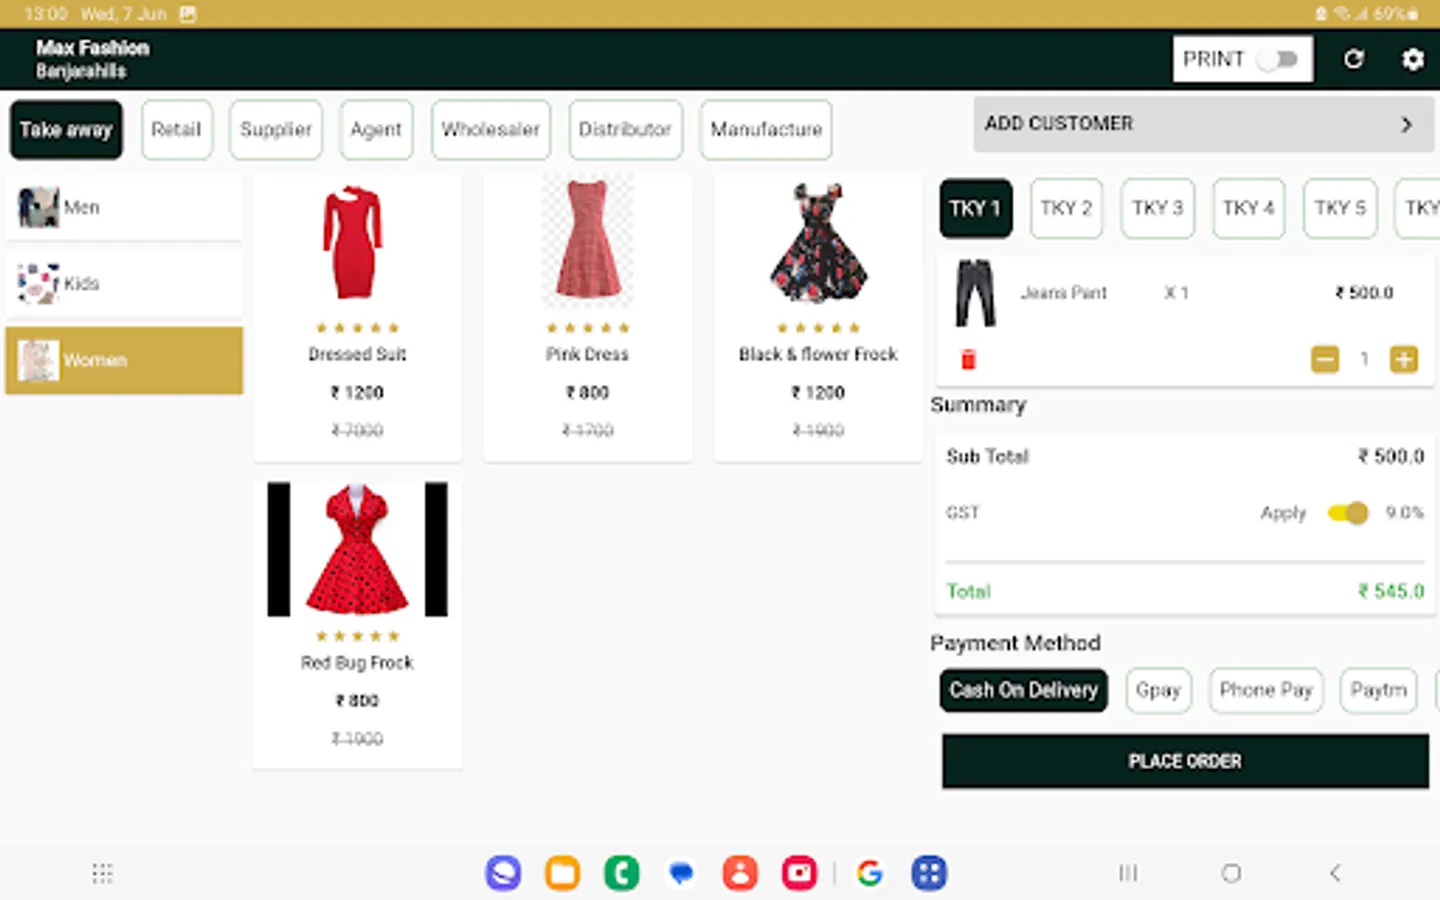The width and height of the screenshot is (1440, 900).
Task: Click Sub Total ₹ 500.0 value
Action: 1391,457
